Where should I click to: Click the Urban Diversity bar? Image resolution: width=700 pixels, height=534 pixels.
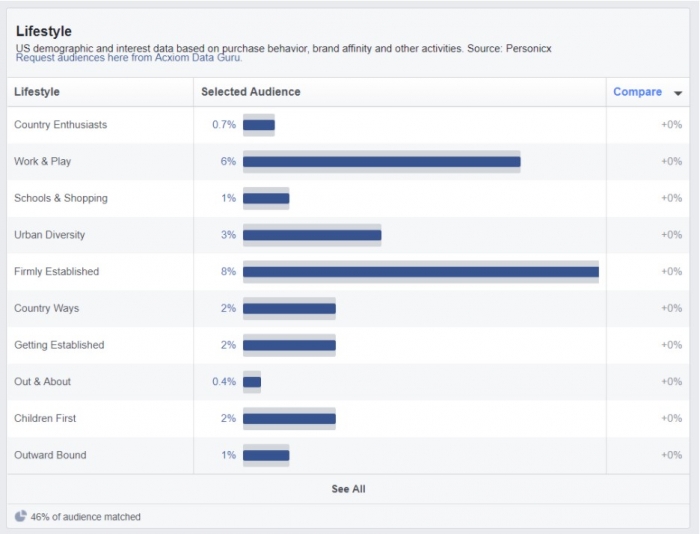312,235
